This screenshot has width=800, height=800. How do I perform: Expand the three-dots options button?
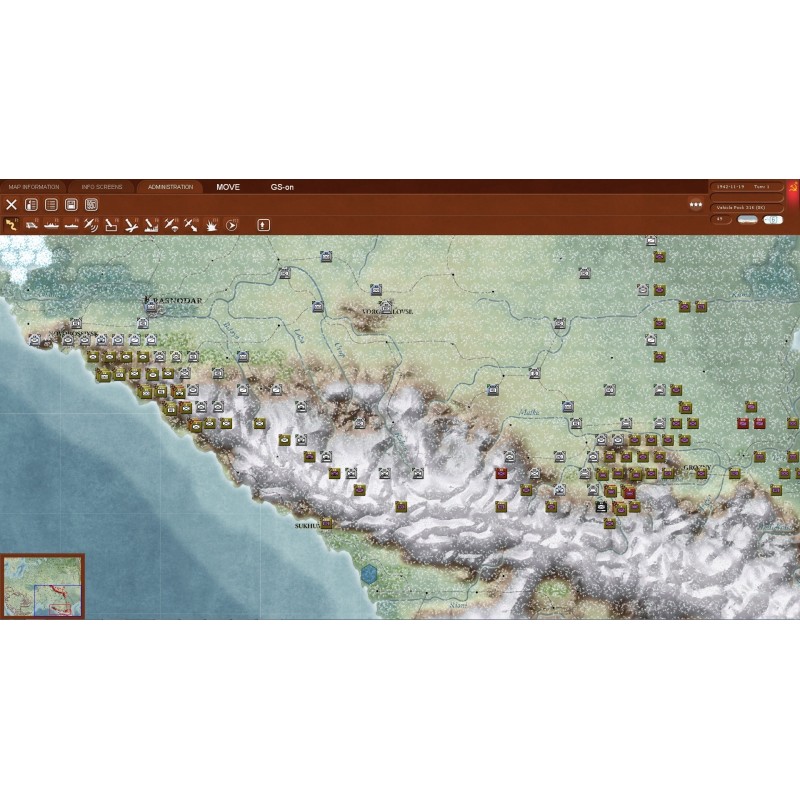click(x=695, y=205)
